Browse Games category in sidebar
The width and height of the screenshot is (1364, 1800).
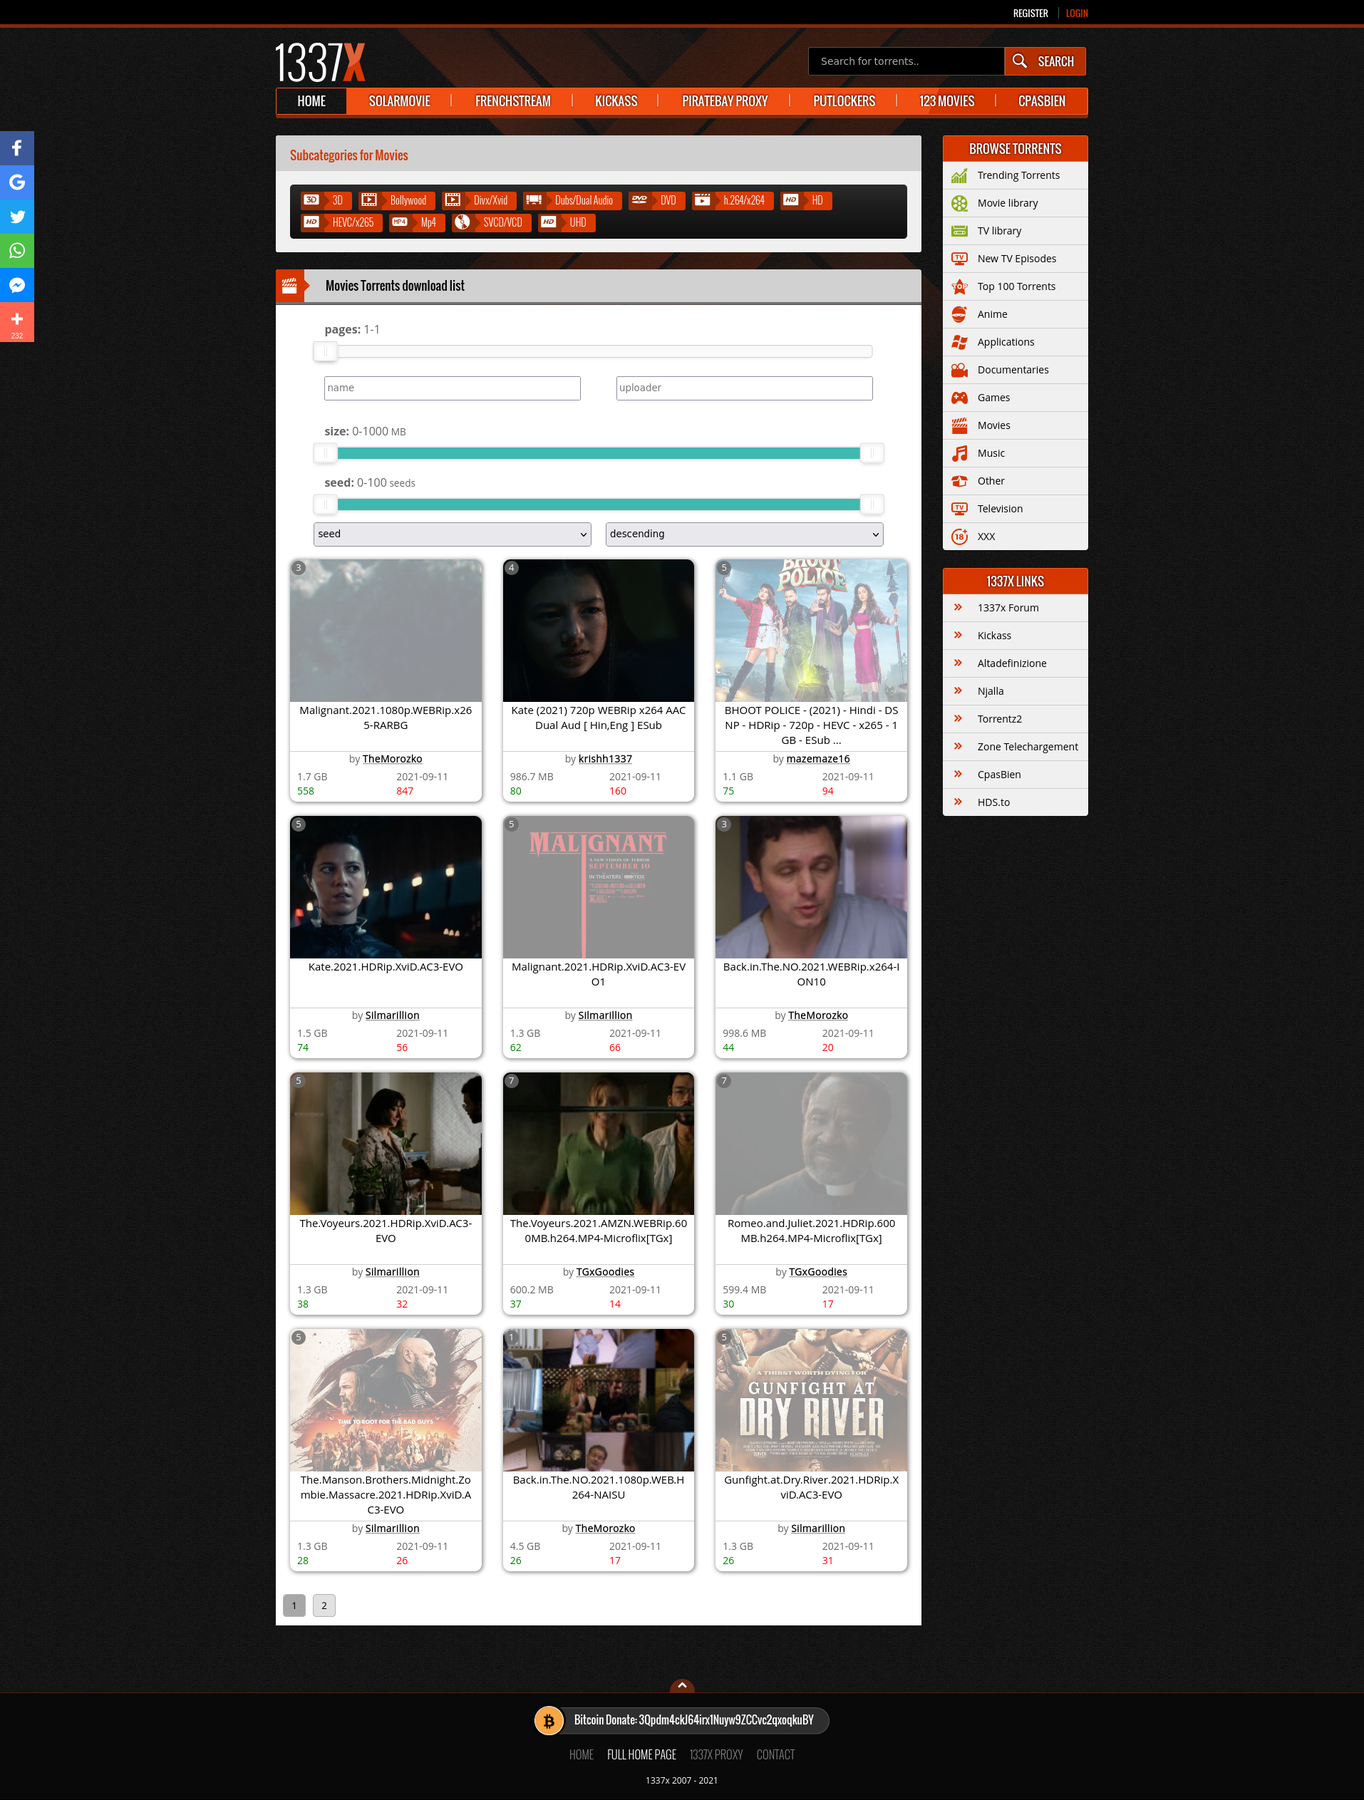point(1015,398)
